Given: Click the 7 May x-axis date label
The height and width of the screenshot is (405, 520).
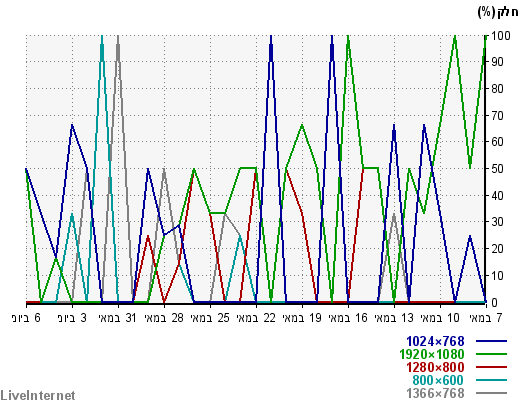Looking at the screenshot, I should point(486,318).
